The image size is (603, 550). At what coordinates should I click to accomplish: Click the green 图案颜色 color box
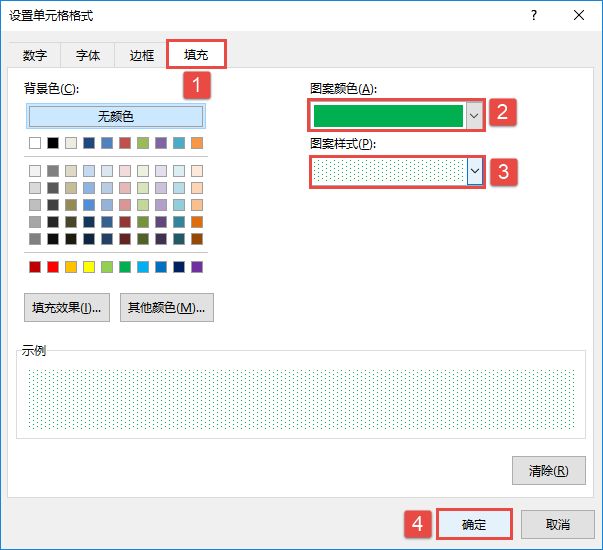[388, 116]
